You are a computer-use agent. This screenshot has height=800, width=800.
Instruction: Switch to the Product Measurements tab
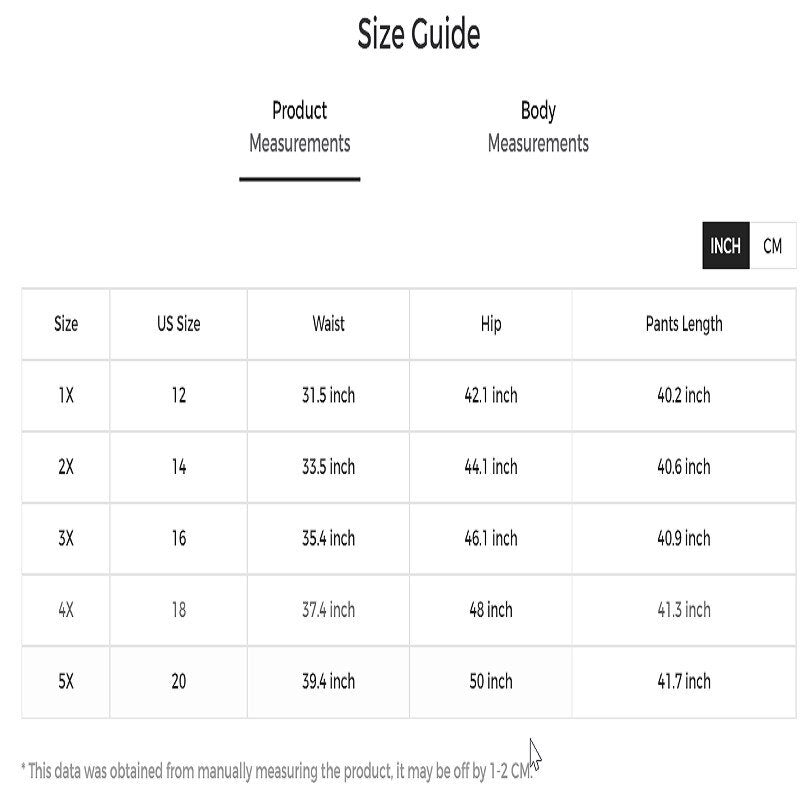pos(299,127)
